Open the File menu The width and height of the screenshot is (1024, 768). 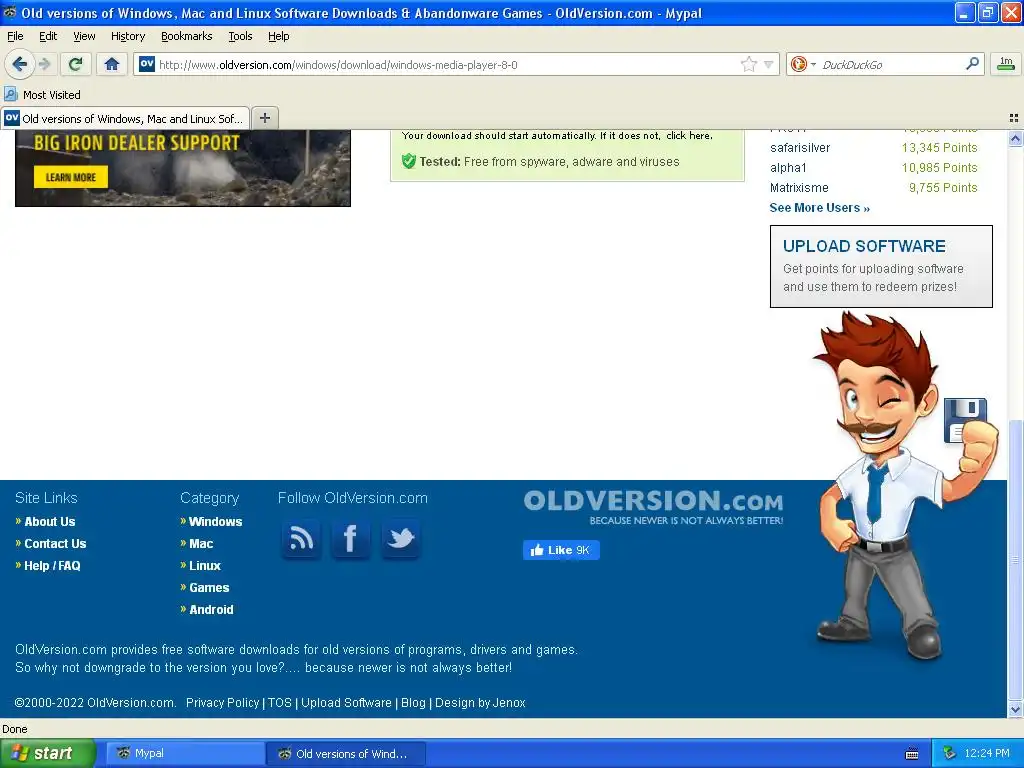tap(15, 36)
